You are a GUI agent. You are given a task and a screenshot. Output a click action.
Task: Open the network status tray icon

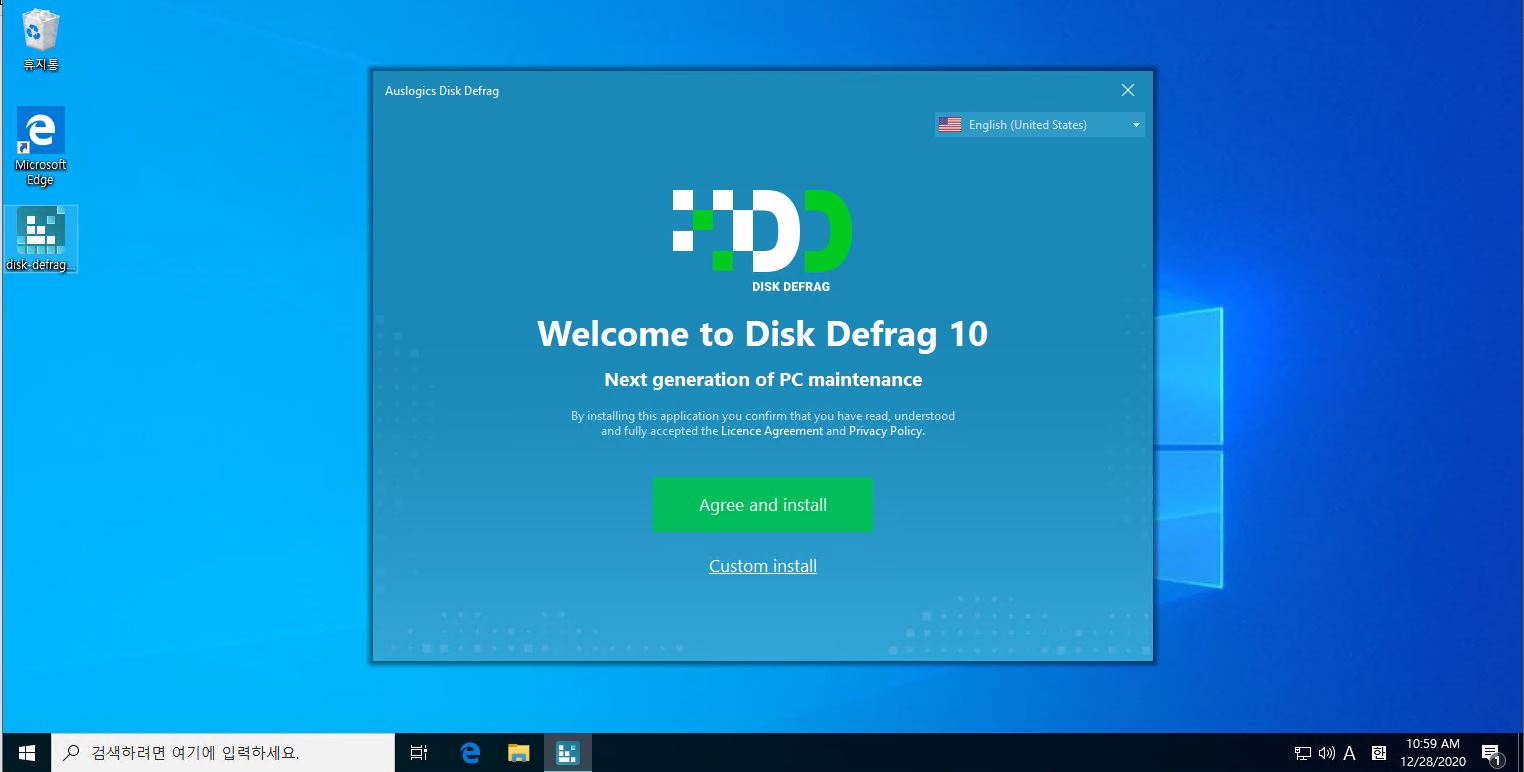coord(1303,753)
